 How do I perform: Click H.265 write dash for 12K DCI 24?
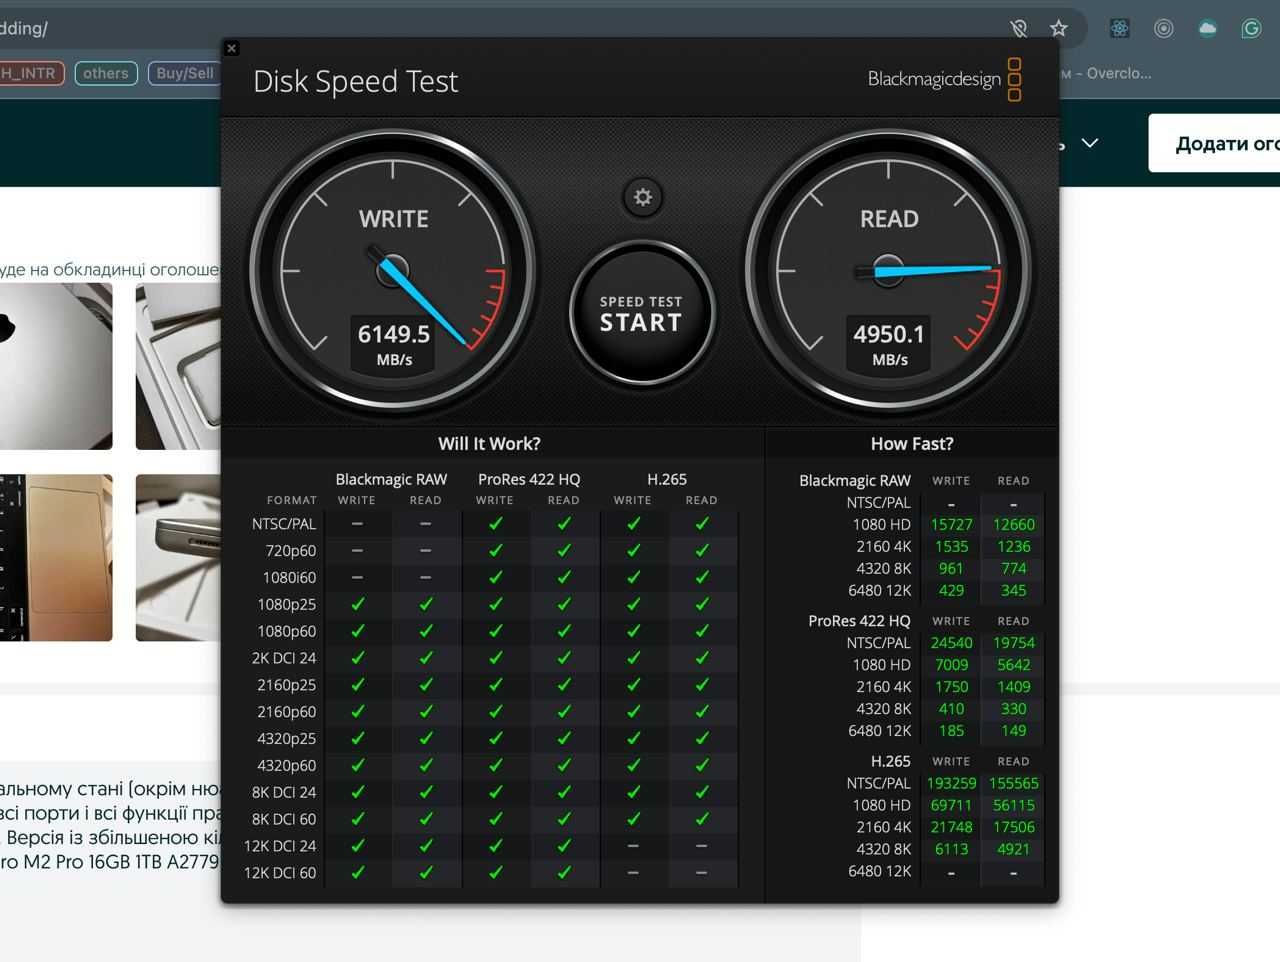pos(633,846)
